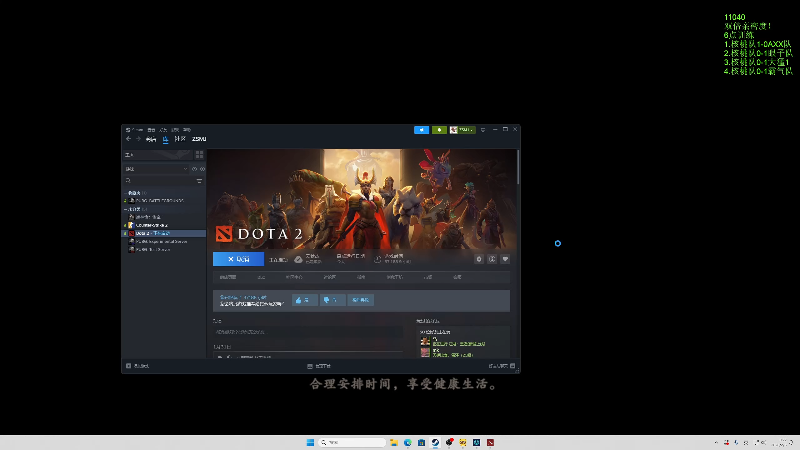Image resolution: width=800 pixels, height=450 pixels.
Task: Click the later button in review prompt
Action: [361, 300]
